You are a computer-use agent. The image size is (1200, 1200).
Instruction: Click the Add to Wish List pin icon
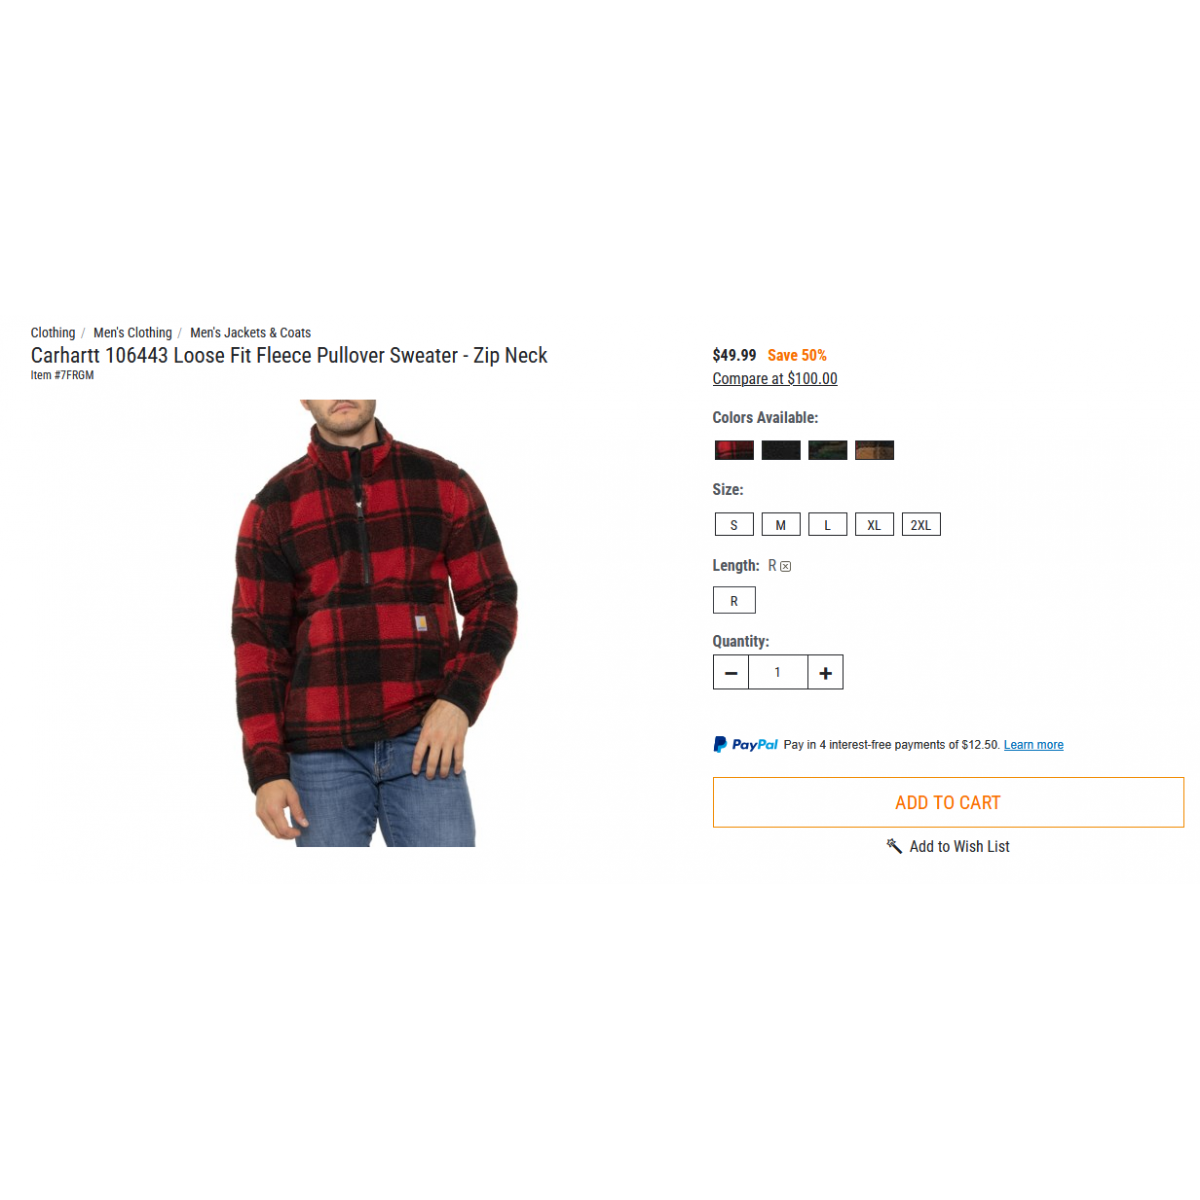pyautogui.click(x=894, y=846)
